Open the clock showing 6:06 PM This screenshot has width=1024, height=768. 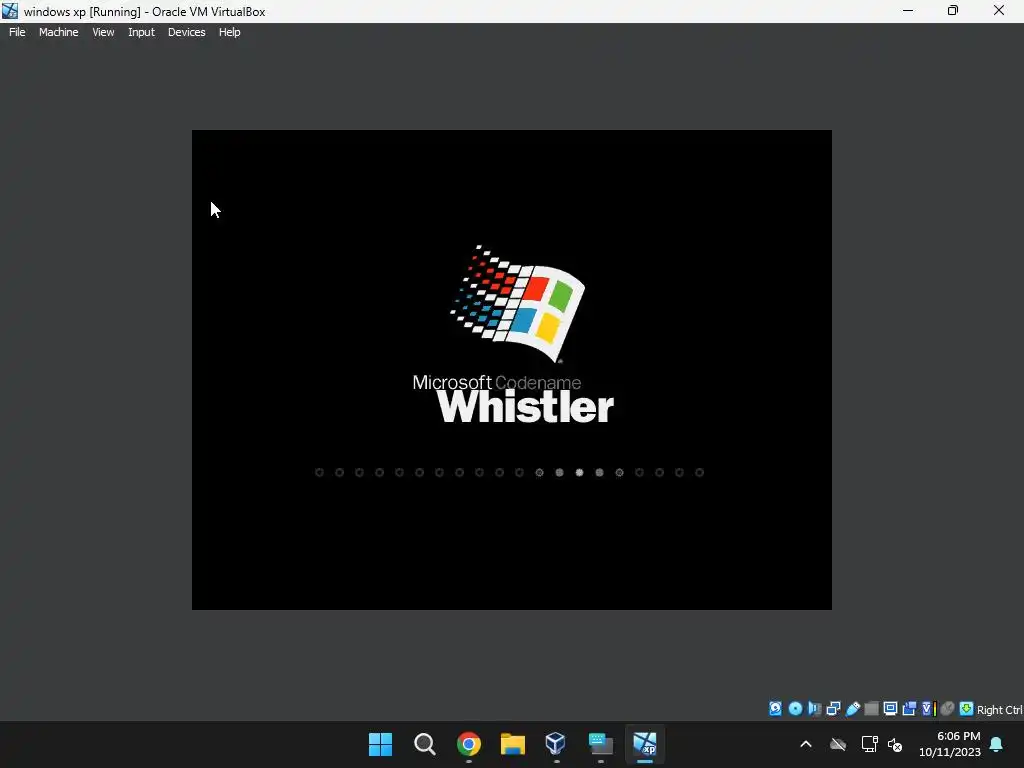(950, 744)
